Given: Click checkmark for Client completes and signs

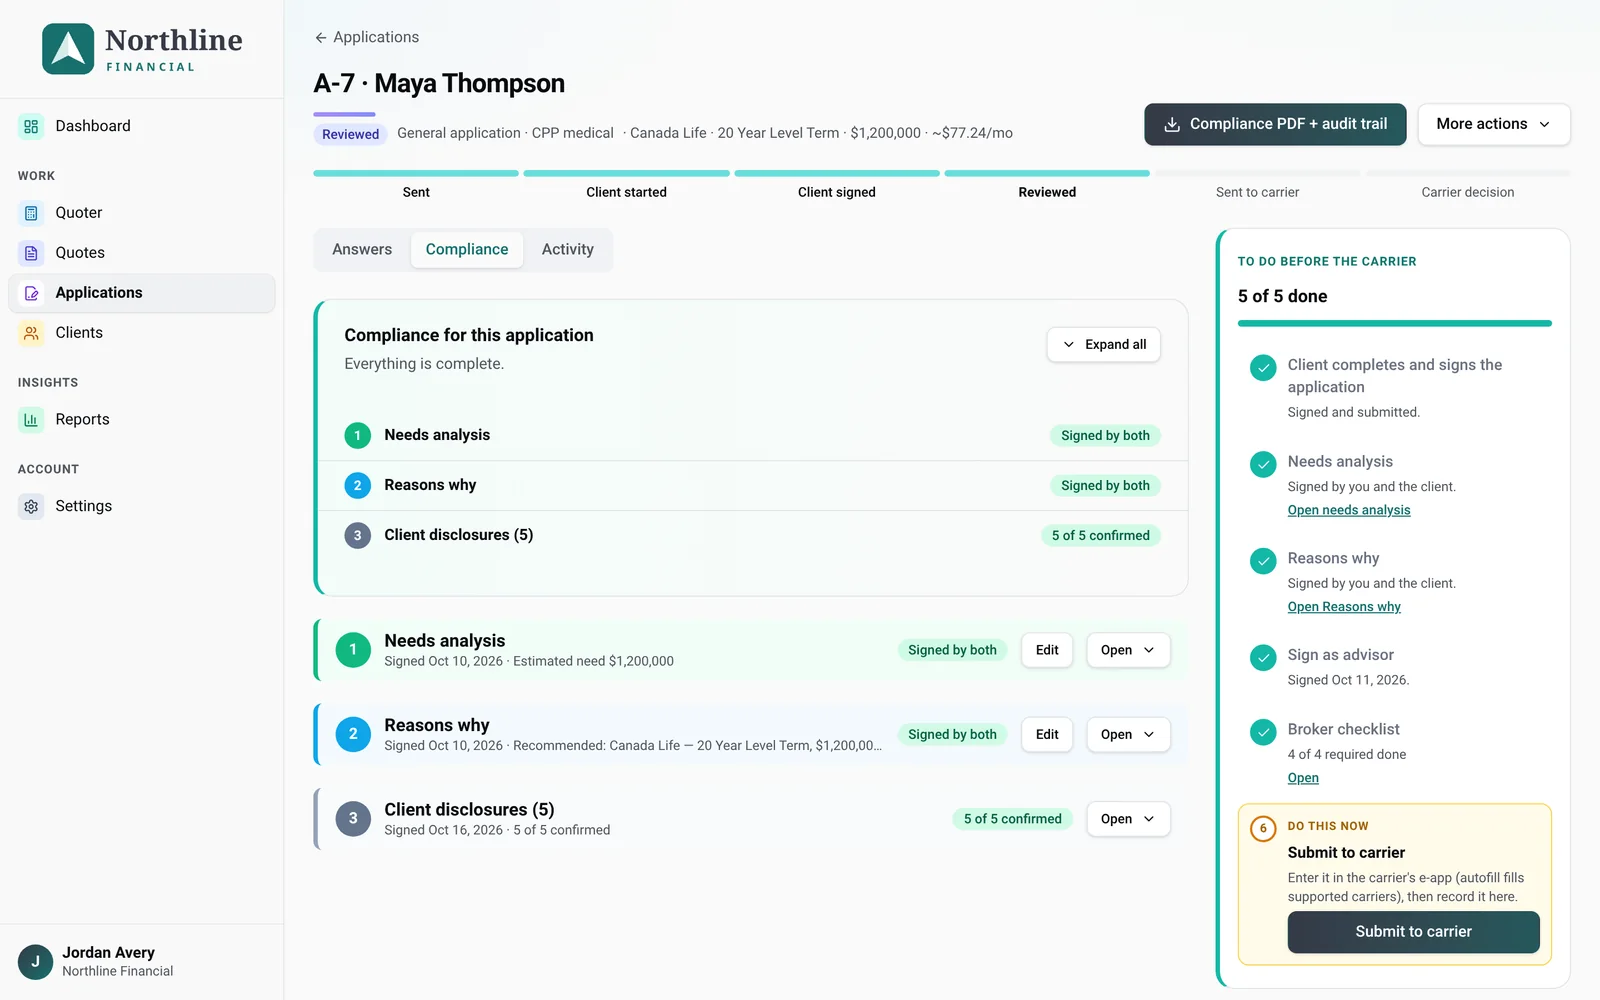Looking at the screenshot, I should [1263, 367].
